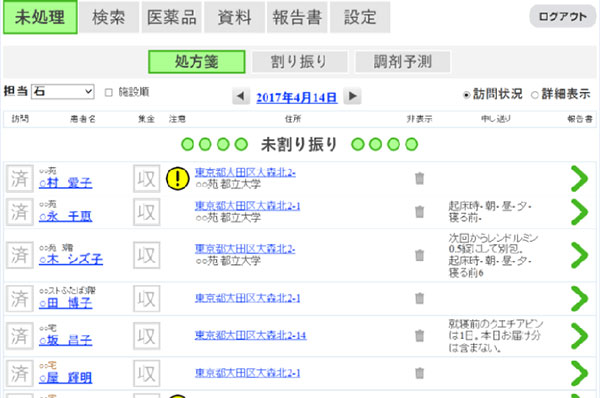Open patient link ○木 シズ子
The height and width of the screenshot is (398, 600).
[x=71, y=259]
